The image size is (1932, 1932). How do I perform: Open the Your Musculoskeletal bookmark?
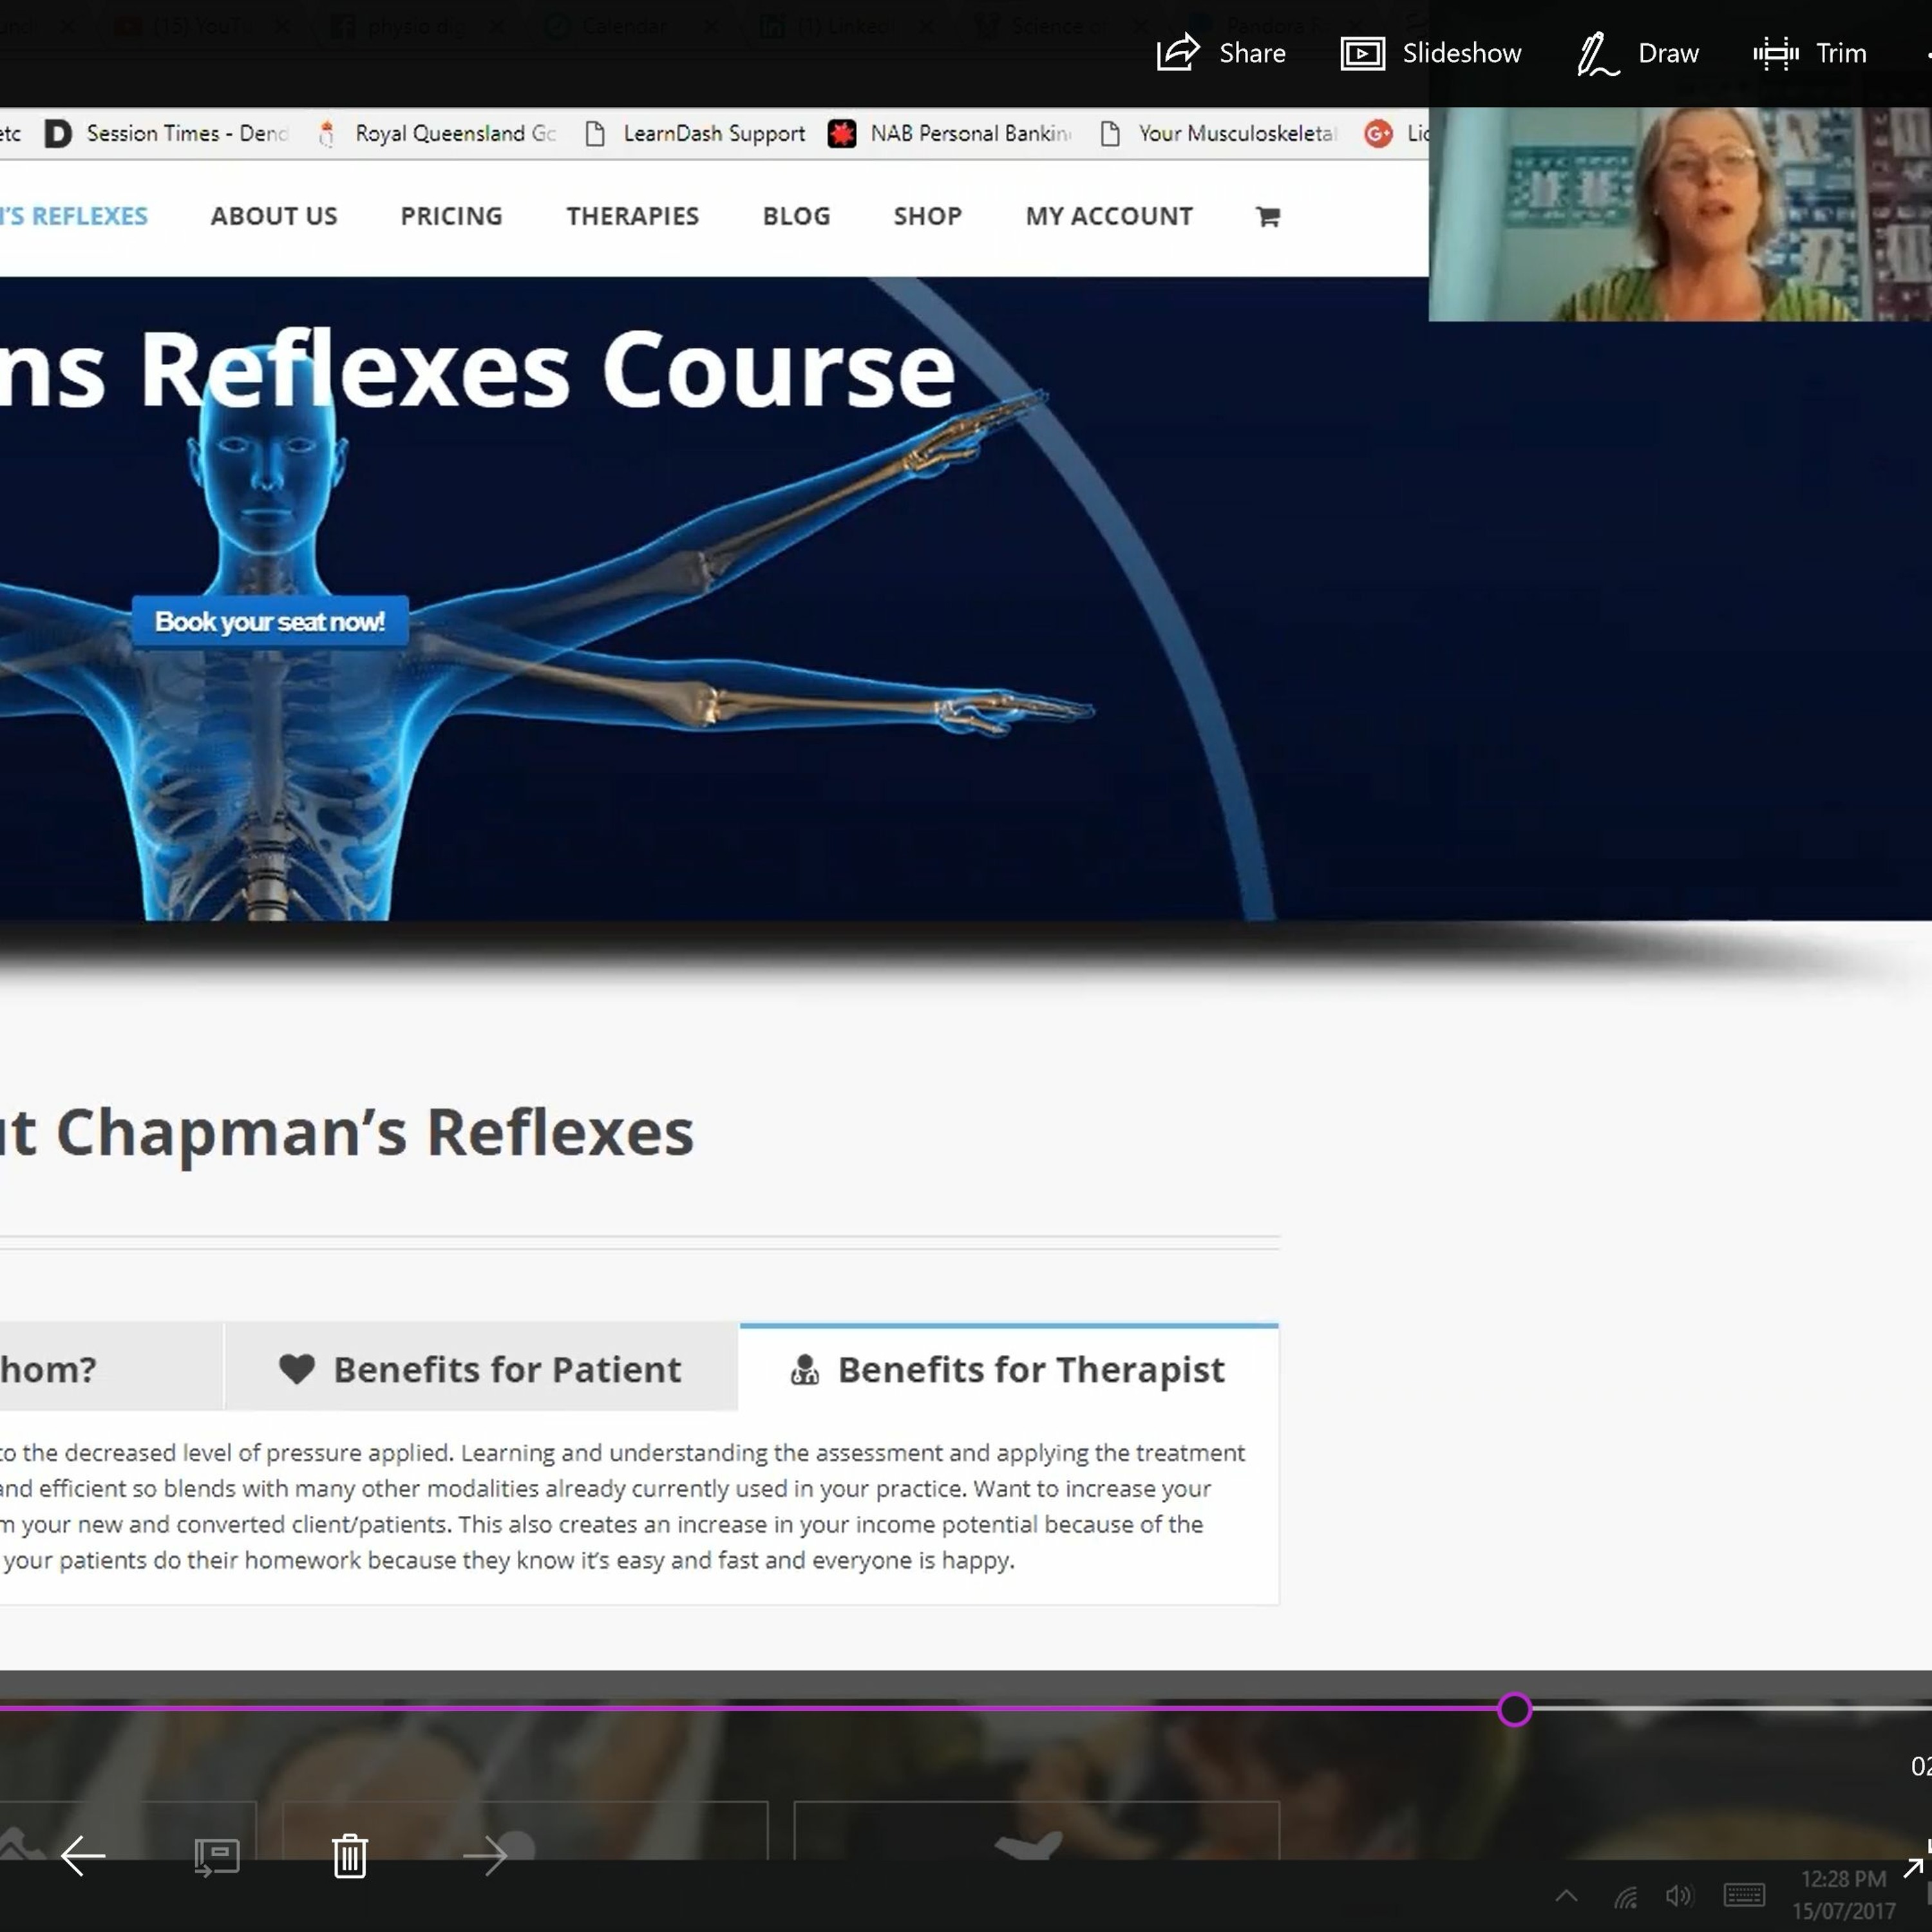click(x=1219, y=133)
